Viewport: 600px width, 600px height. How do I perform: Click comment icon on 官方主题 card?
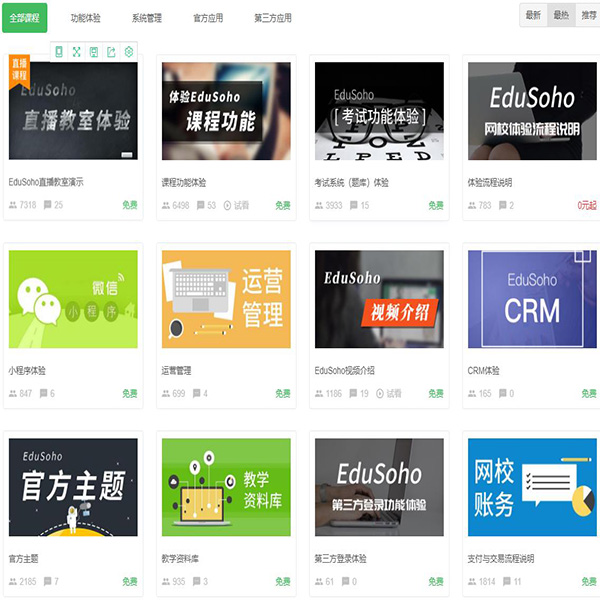click(47, 582)
